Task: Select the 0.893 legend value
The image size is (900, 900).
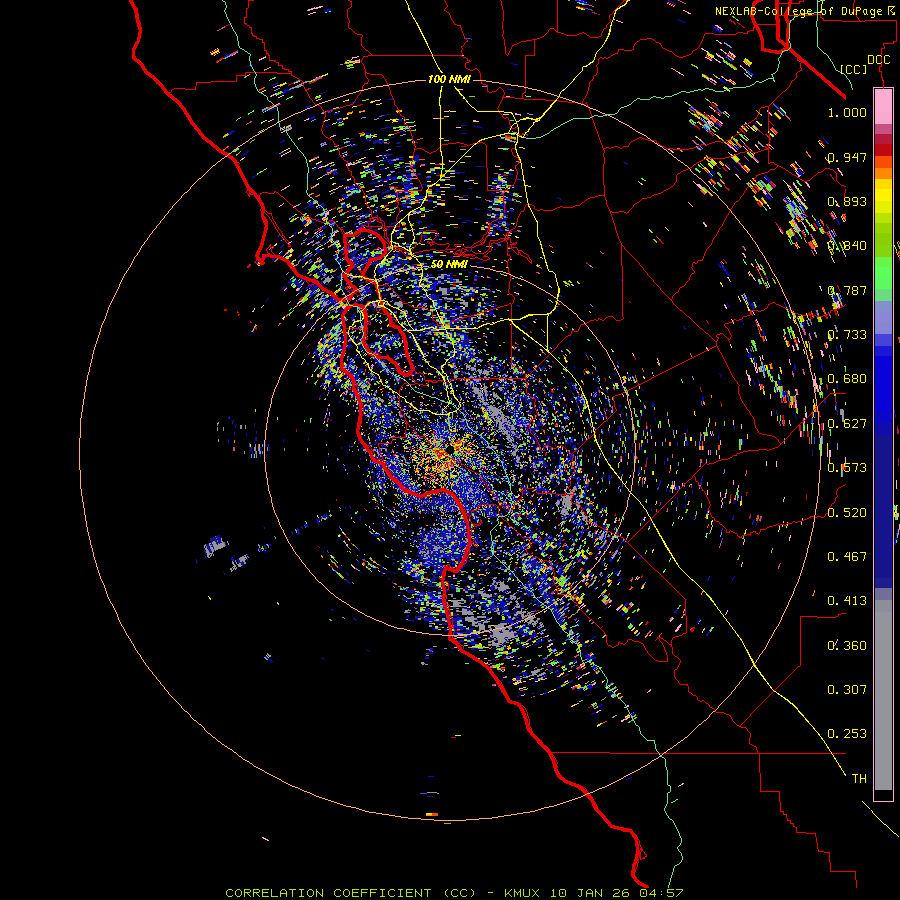Action: coord(847,201)
